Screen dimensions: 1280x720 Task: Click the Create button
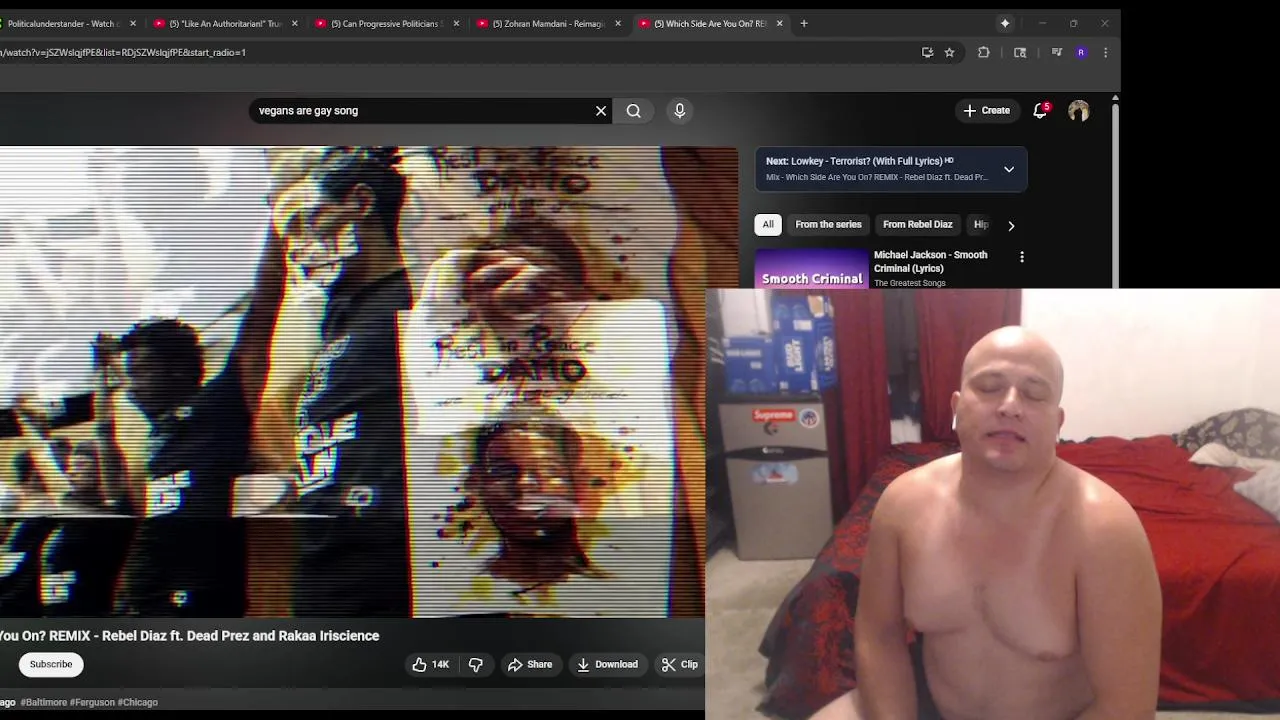click(x=986, y=111)
